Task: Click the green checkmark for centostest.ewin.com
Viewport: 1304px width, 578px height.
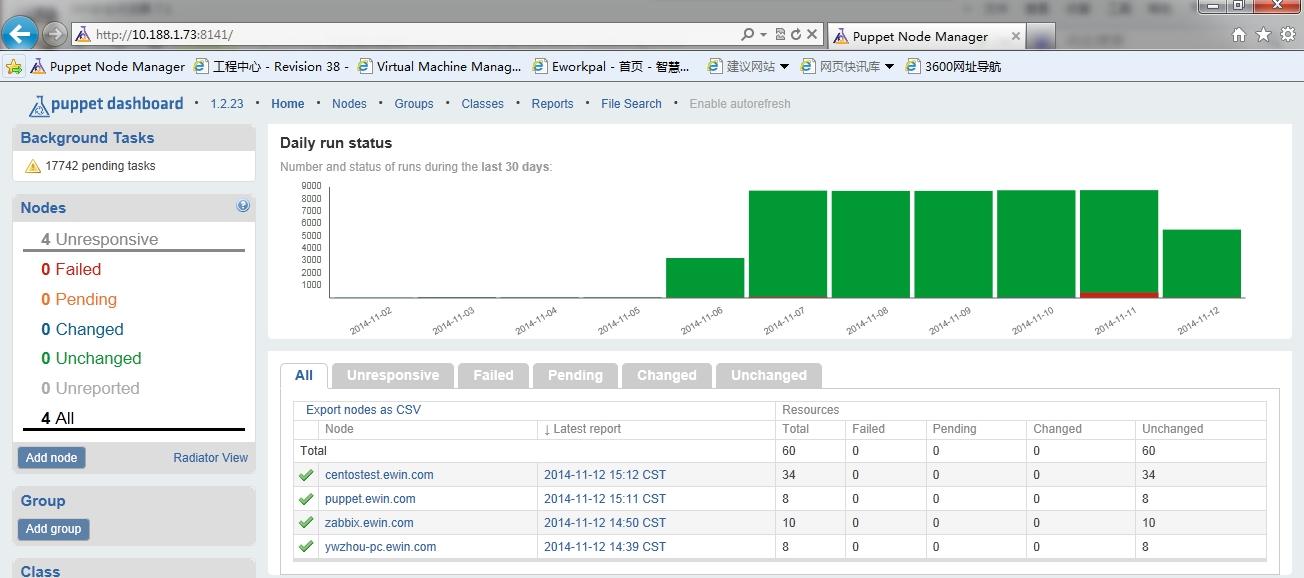Action: pos(306,475)
